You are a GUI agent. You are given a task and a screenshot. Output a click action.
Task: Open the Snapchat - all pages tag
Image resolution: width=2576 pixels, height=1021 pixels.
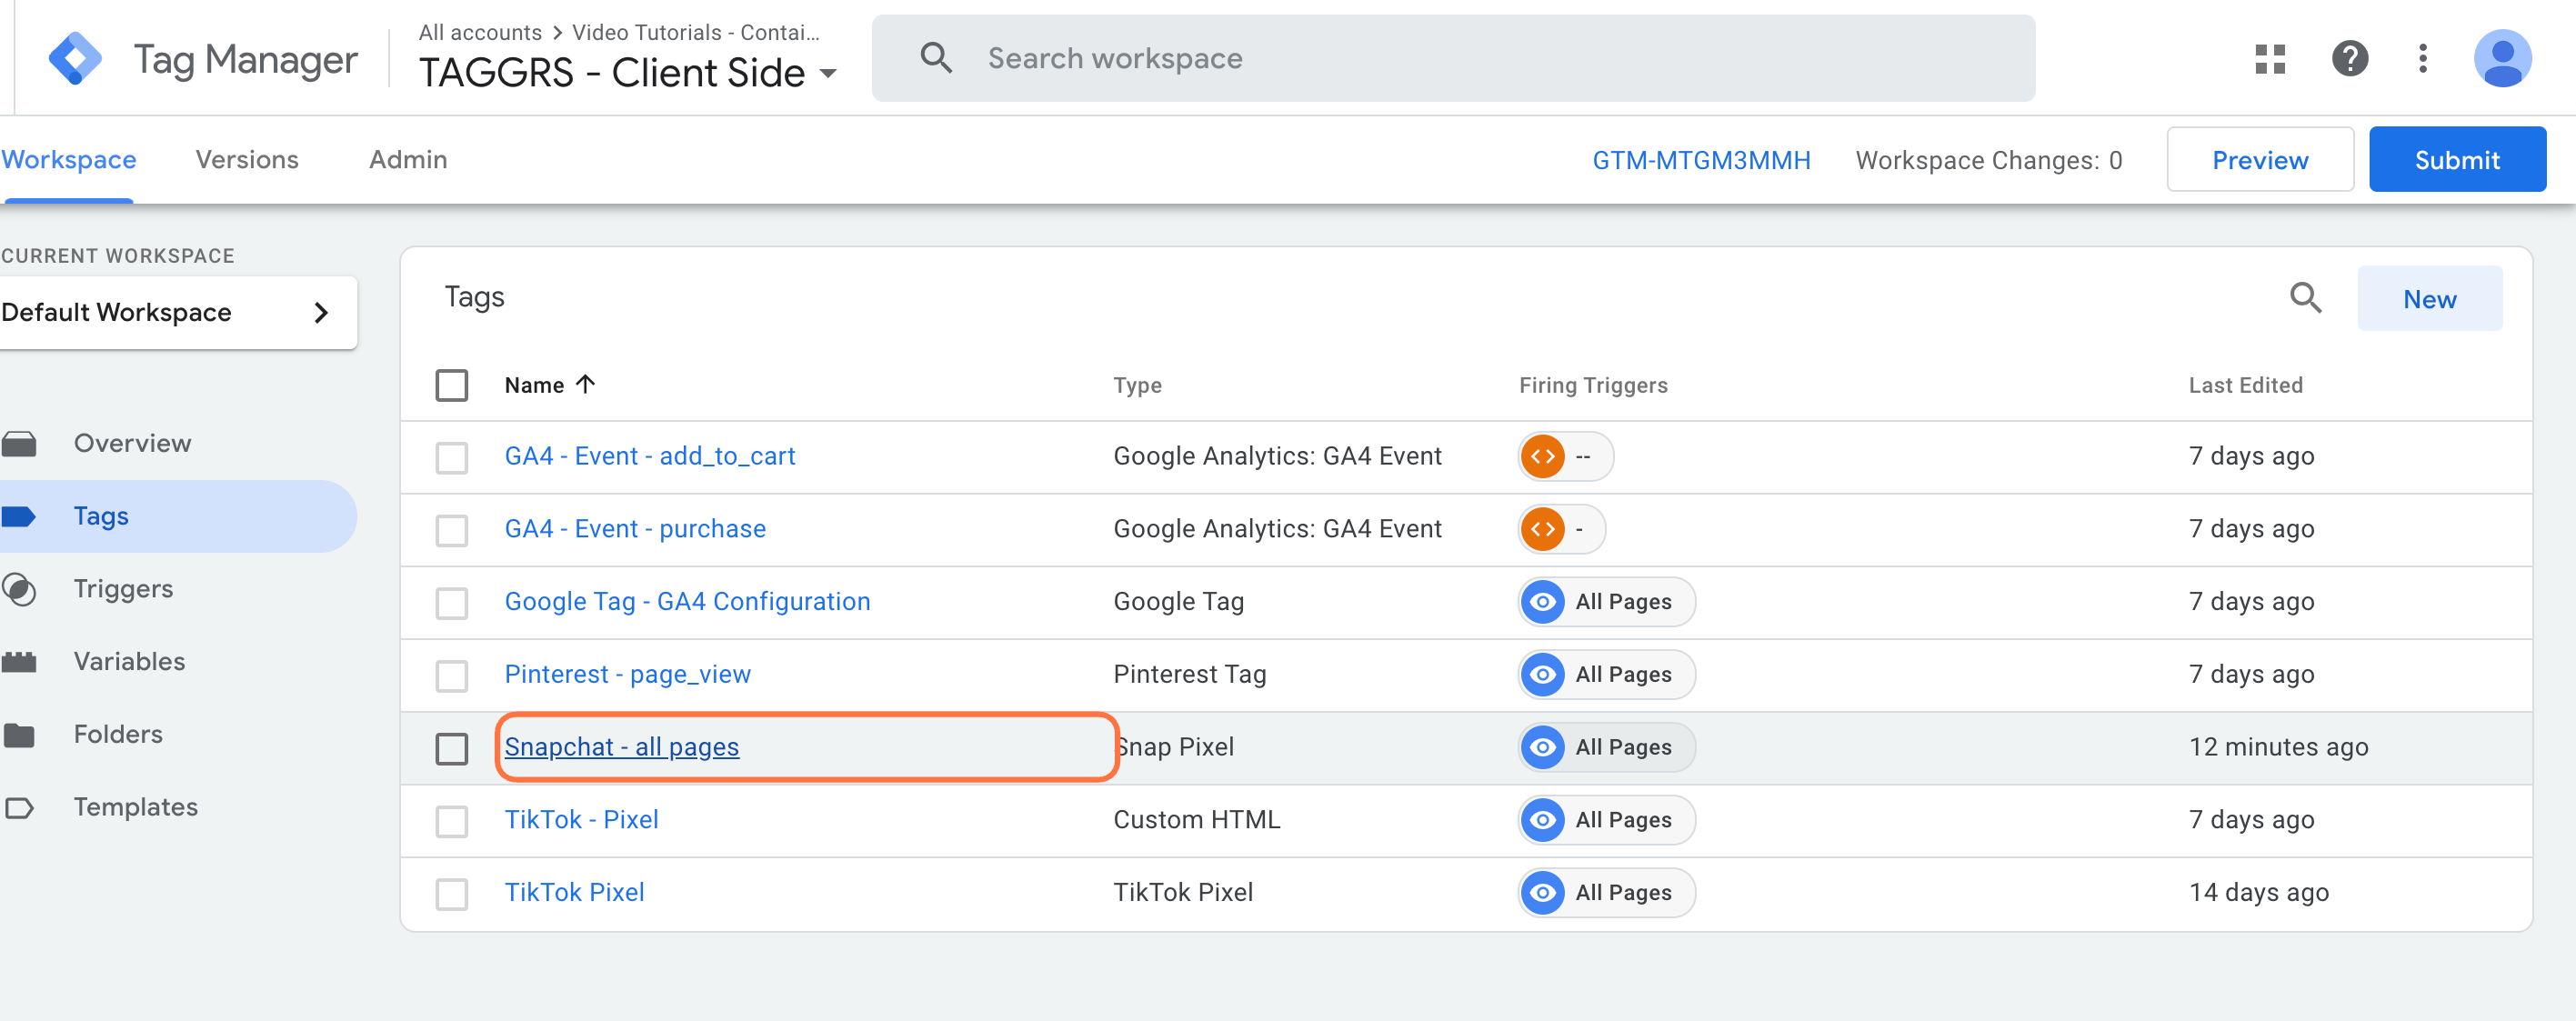(x=621, y=747)
